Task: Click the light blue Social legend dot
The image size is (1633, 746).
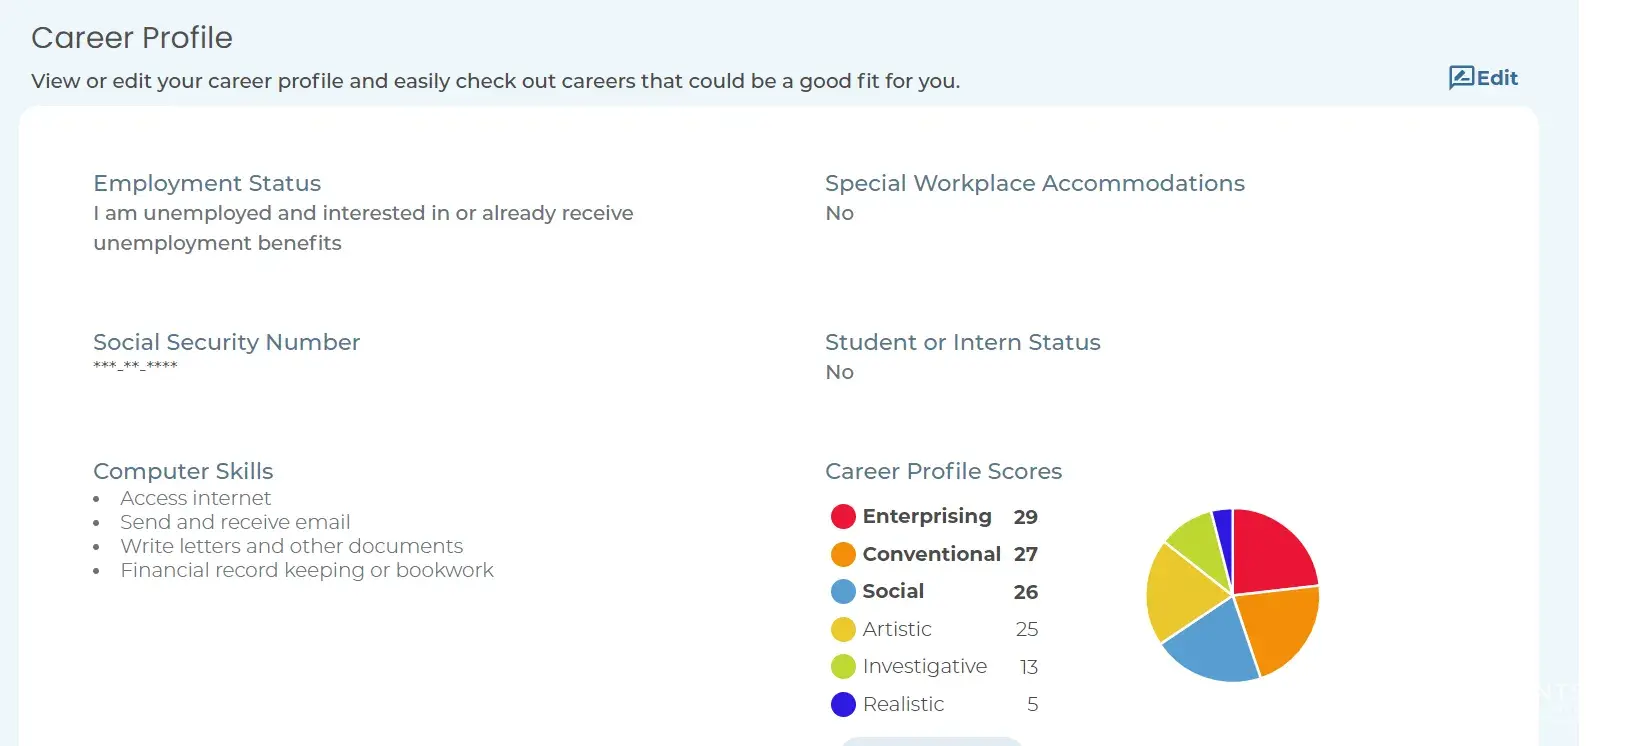Action: 843,592
